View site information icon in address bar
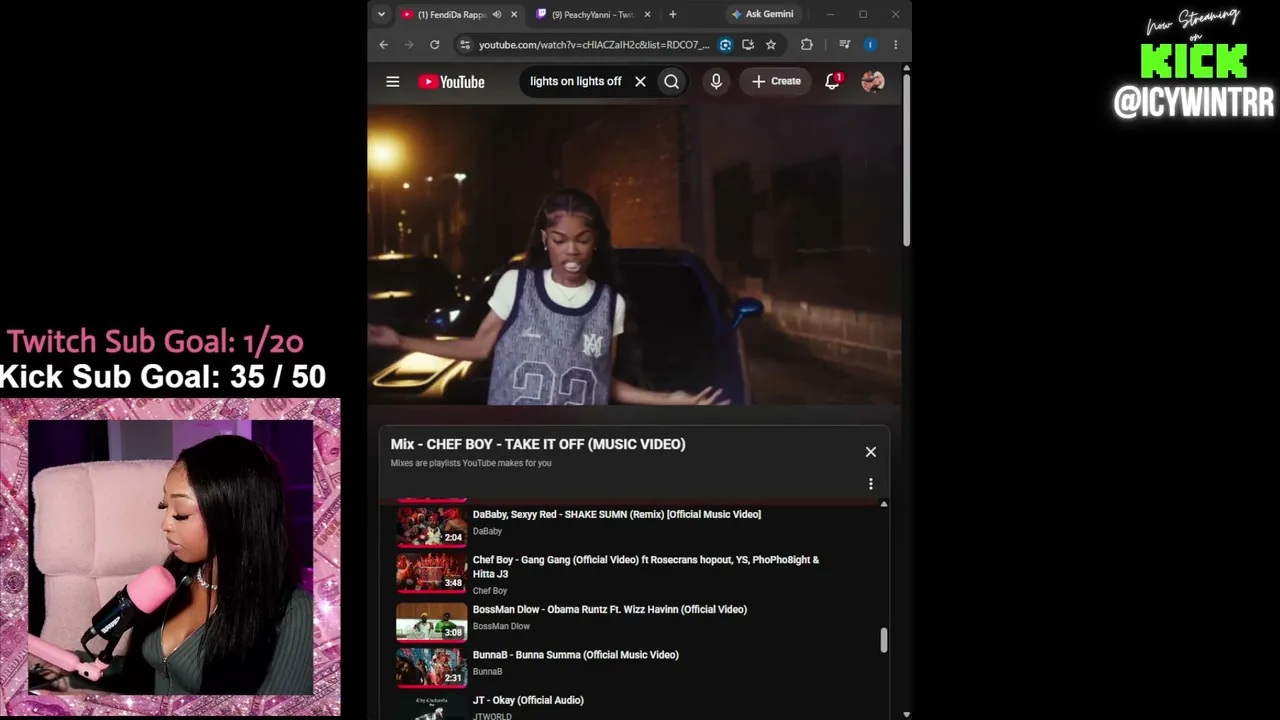The height and width of the screenshot is (720, 1280). (x=464, y=45)
